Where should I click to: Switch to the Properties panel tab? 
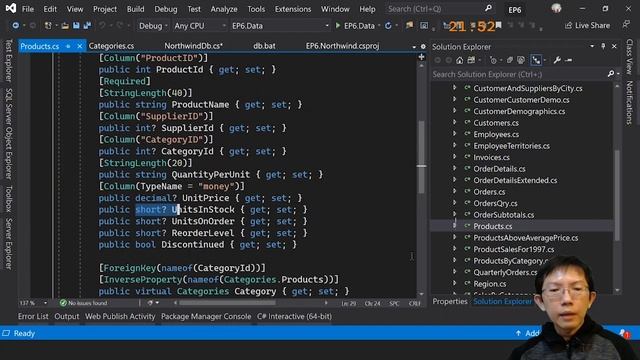click(x=450, y=301)
